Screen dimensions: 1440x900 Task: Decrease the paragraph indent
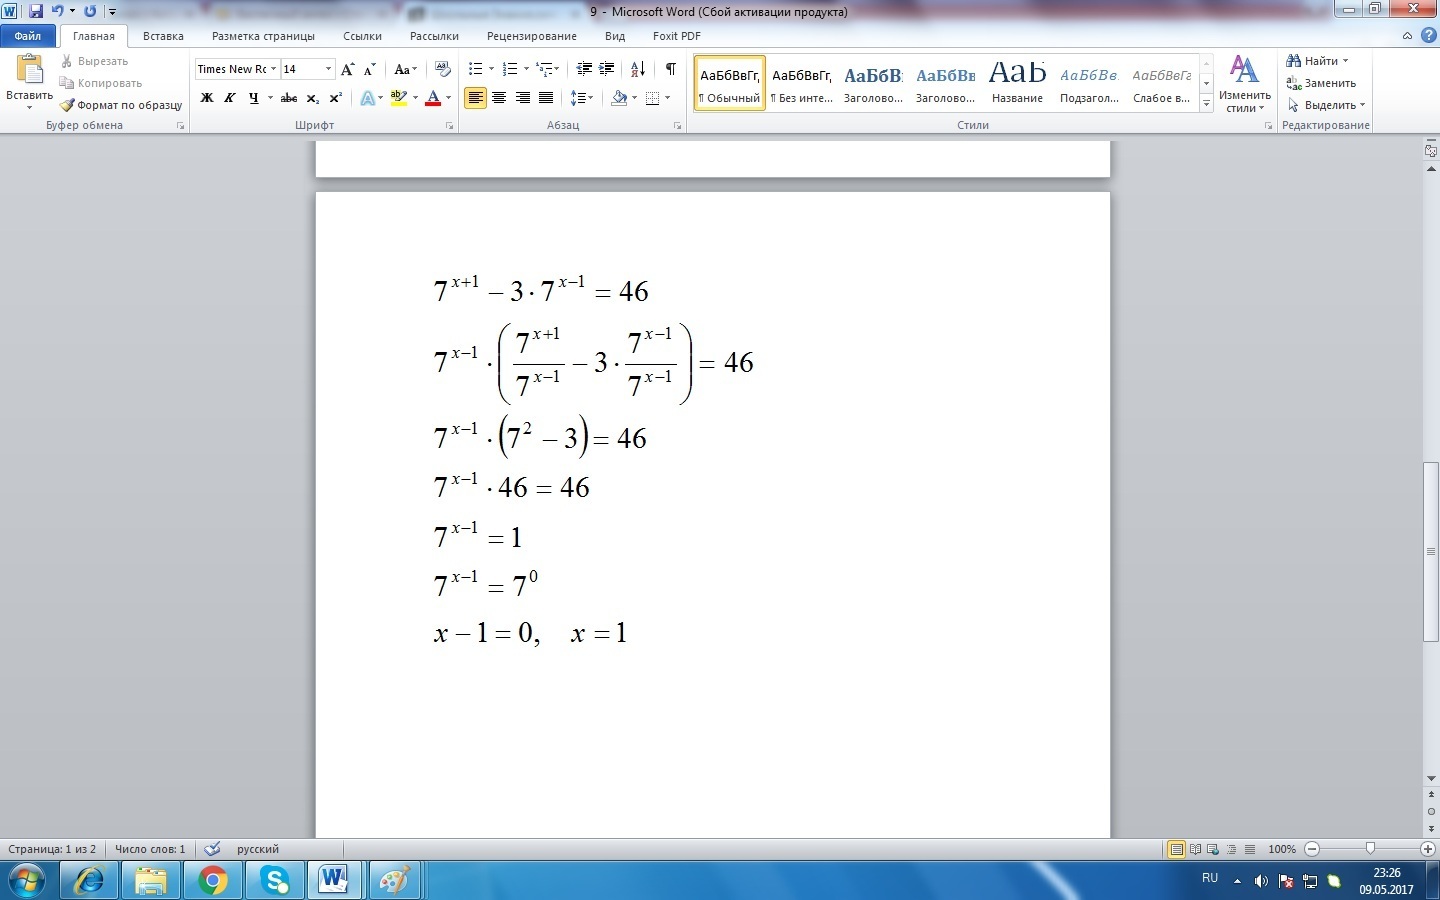(584, 69)
